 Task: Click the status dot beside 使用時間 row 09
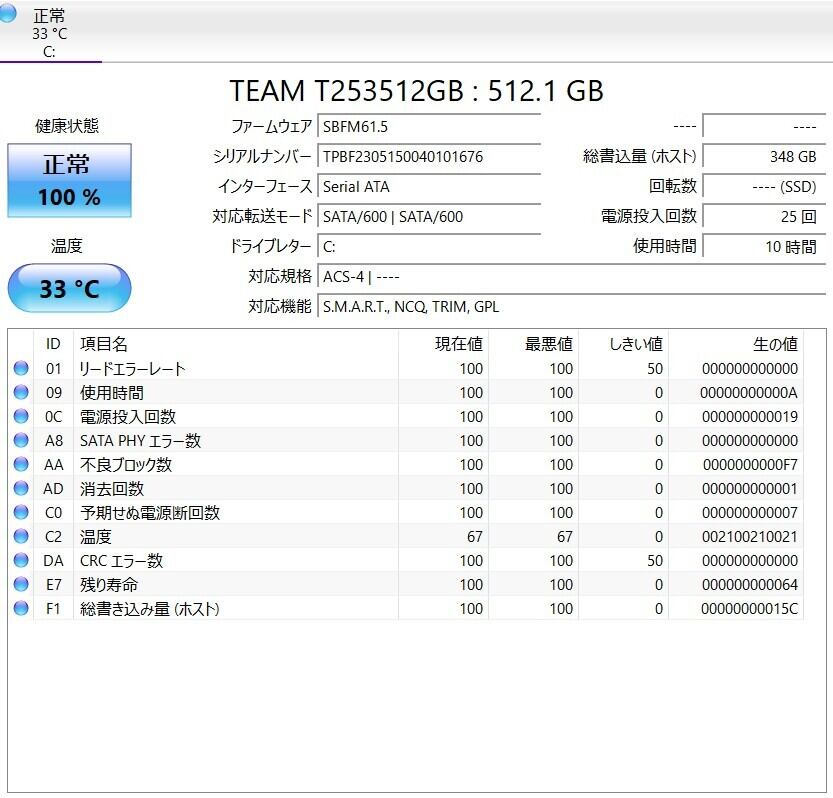21,392
